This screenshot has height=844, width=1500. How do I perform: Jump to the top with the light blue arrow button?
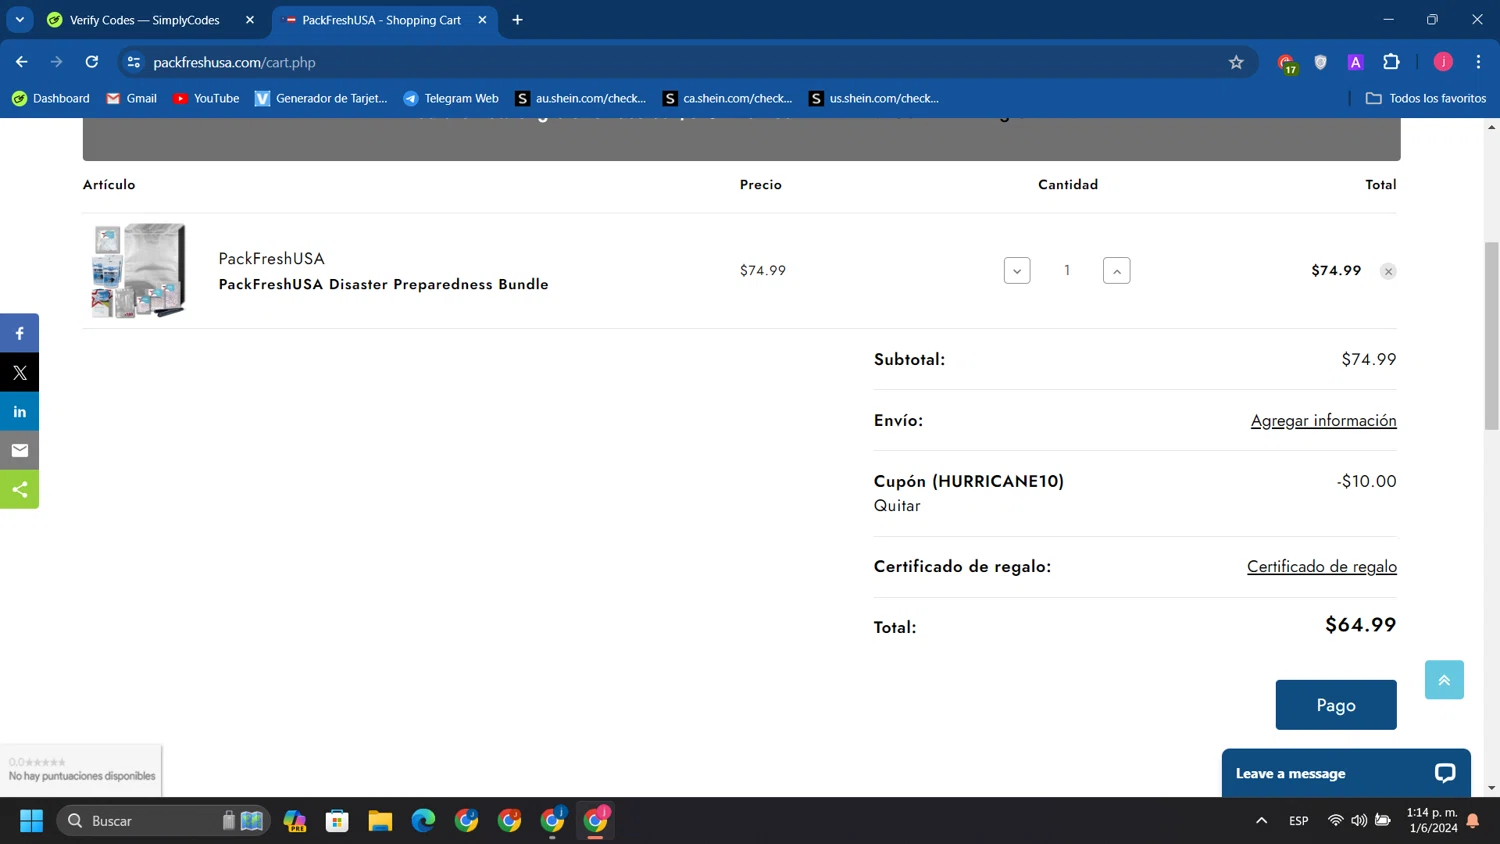1444,680
